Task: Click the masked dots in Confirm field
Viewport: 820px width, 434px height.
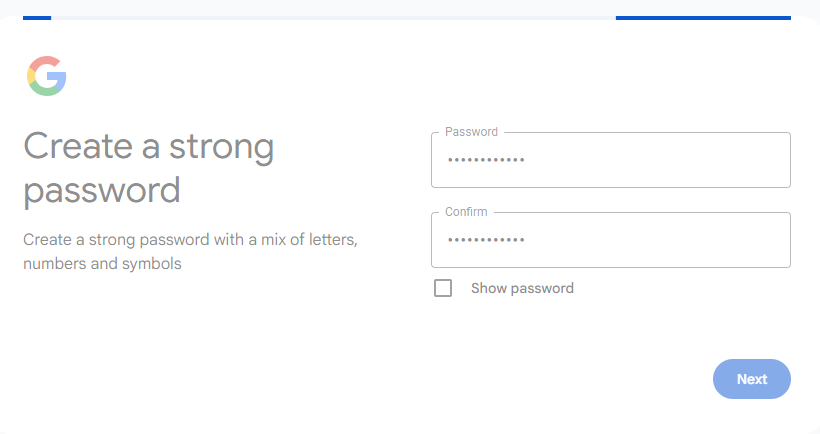Action: [x=485, y=240]
